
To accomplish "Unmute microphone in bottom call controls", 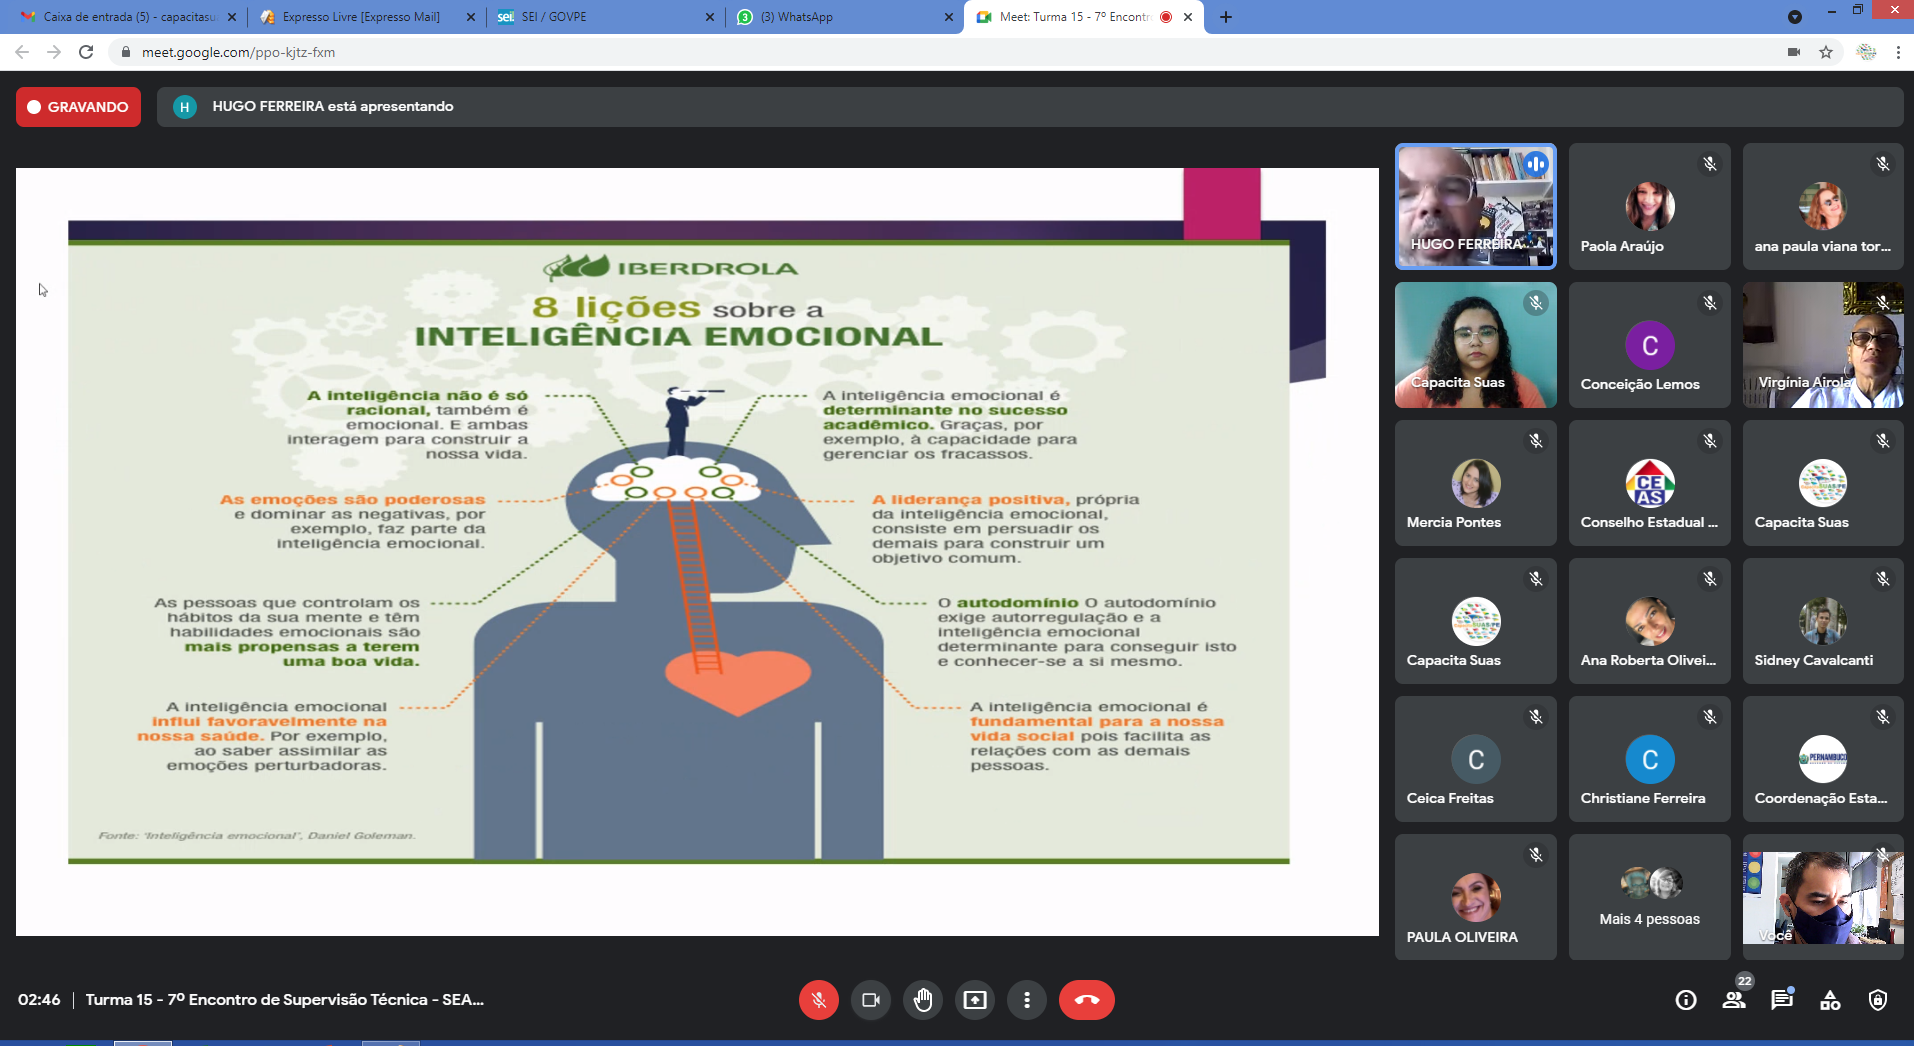I will tap(818, 1000).
